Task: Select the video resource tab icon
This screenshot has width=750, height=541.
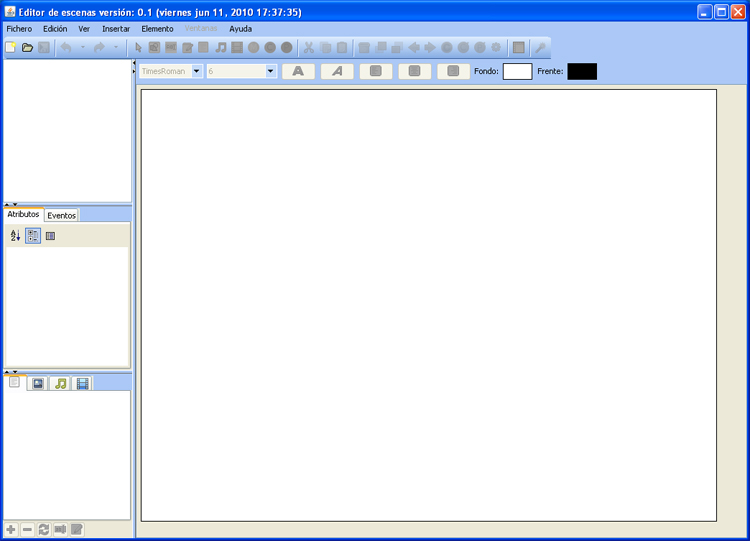Action: tap(82, 384)
